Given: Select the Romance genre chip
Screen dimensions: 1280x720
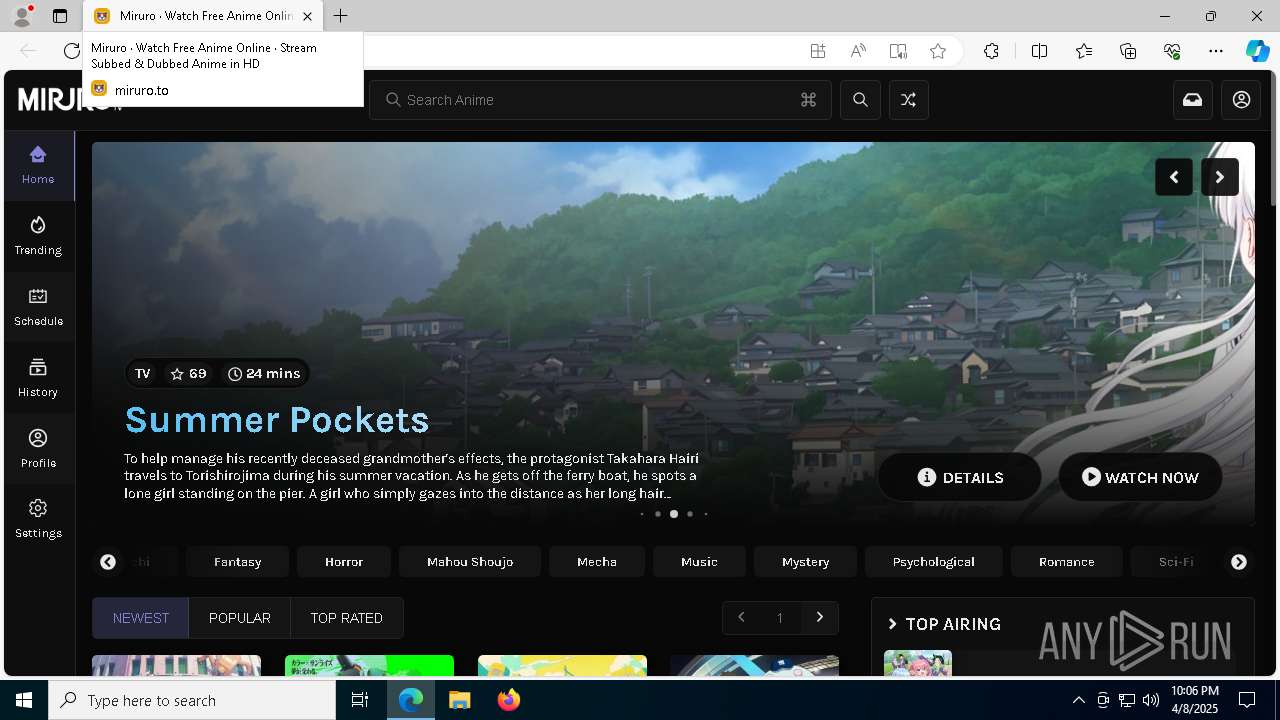Looking at the screenshot, I should tap(1067, 562).
